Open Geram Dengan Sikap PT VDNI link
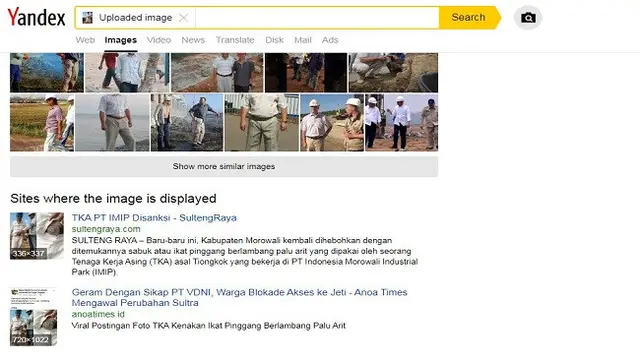The height and width of the screenshot is (360, 640). point(239,298)
